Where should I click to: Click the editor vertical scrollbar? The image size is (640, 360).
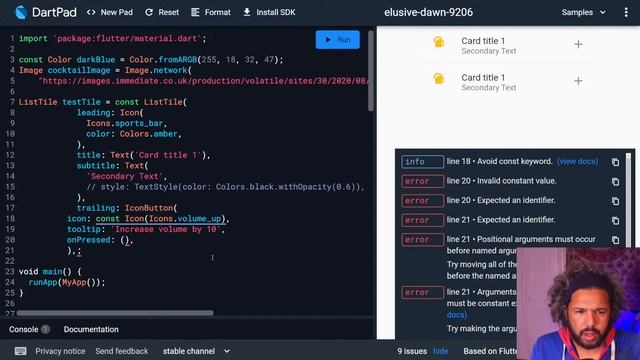pyautogui.click(x=371, y=71)
